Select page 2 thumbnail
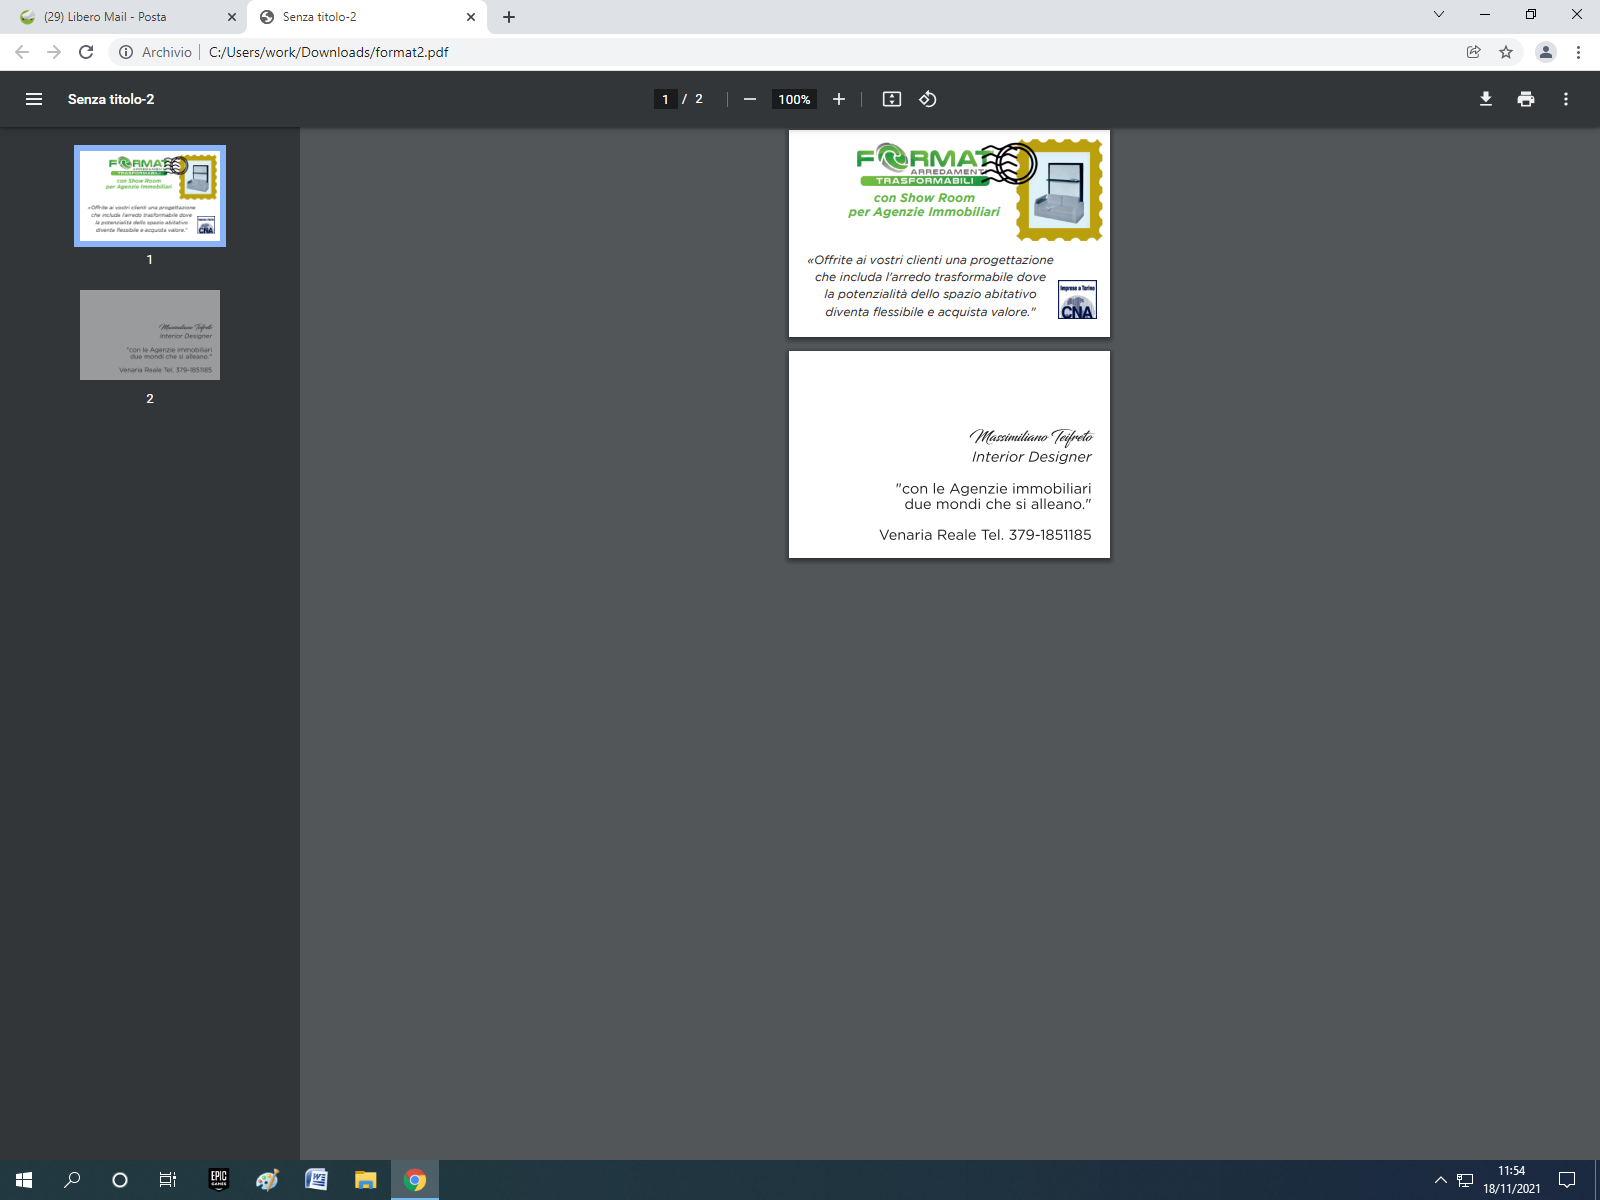This screenshot has width=1600, height=1200. (150, 335)
